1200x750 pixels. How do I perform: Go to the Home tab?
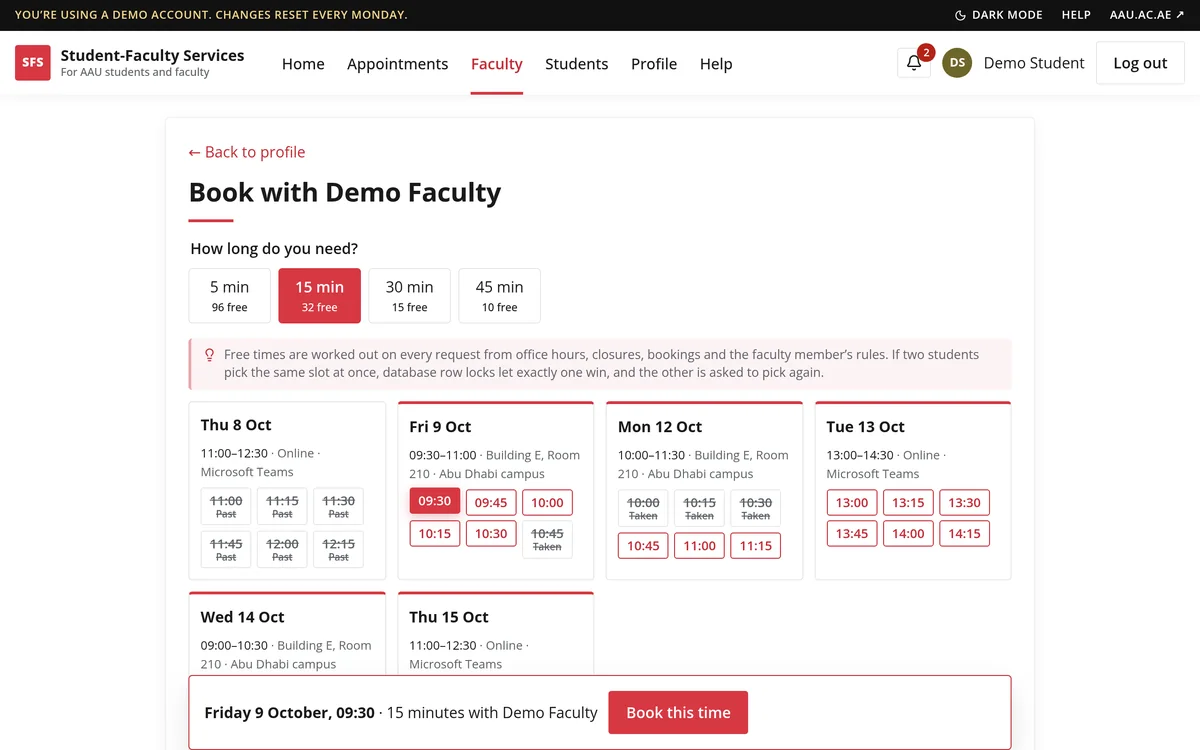pos(303,63)
